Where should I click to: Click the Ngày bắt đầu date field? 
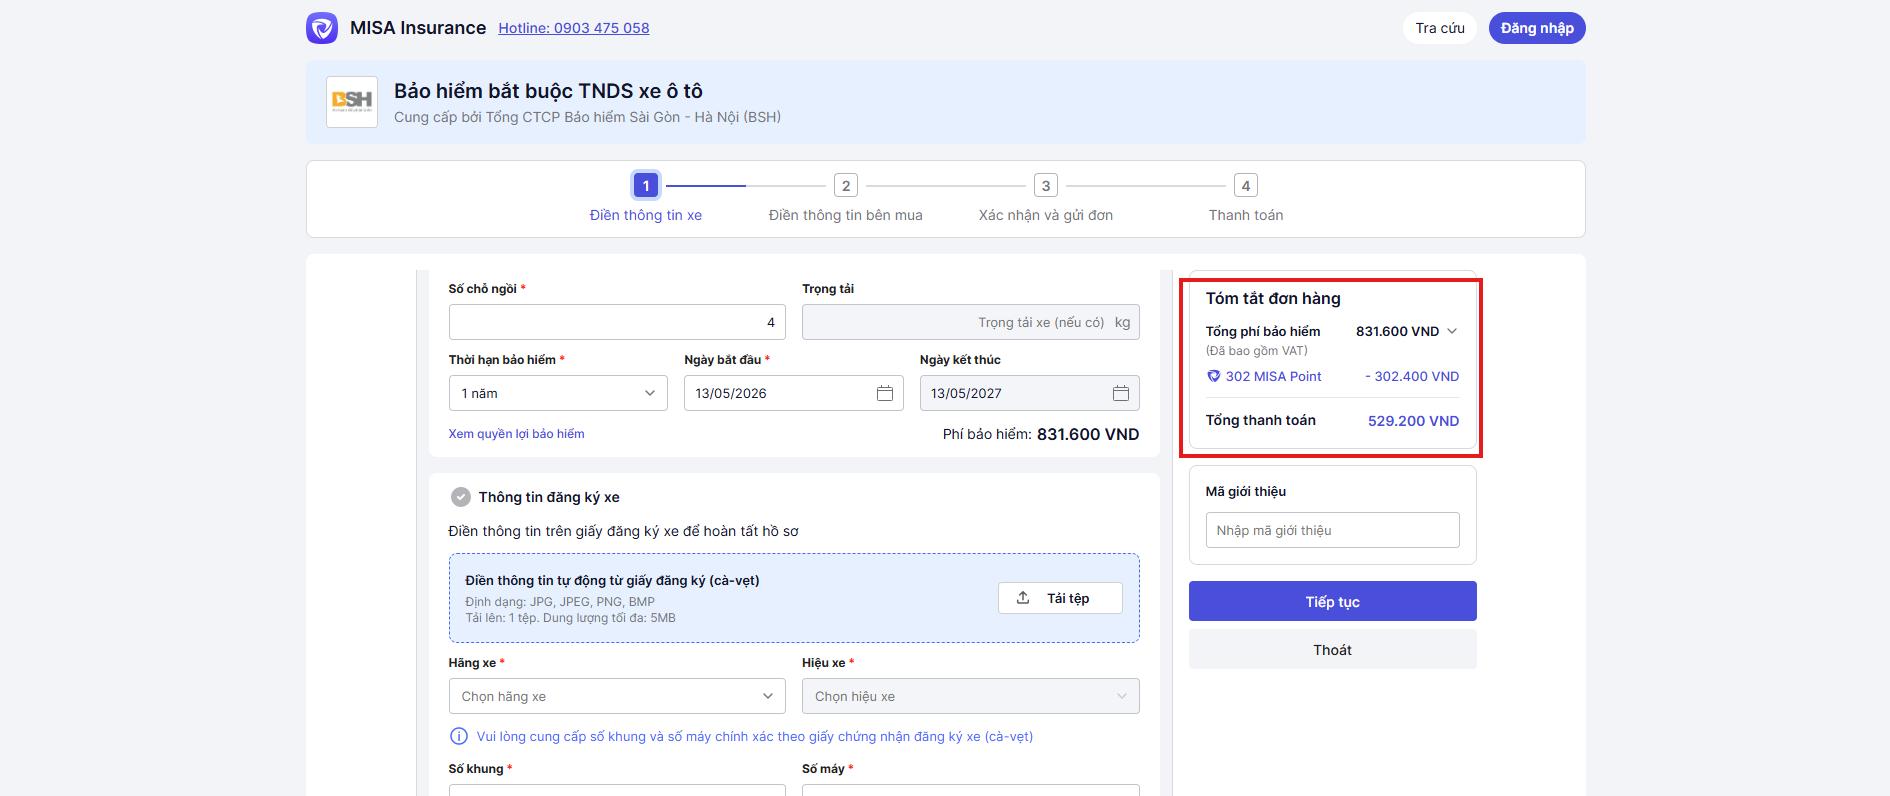click(x=794, y=393)
